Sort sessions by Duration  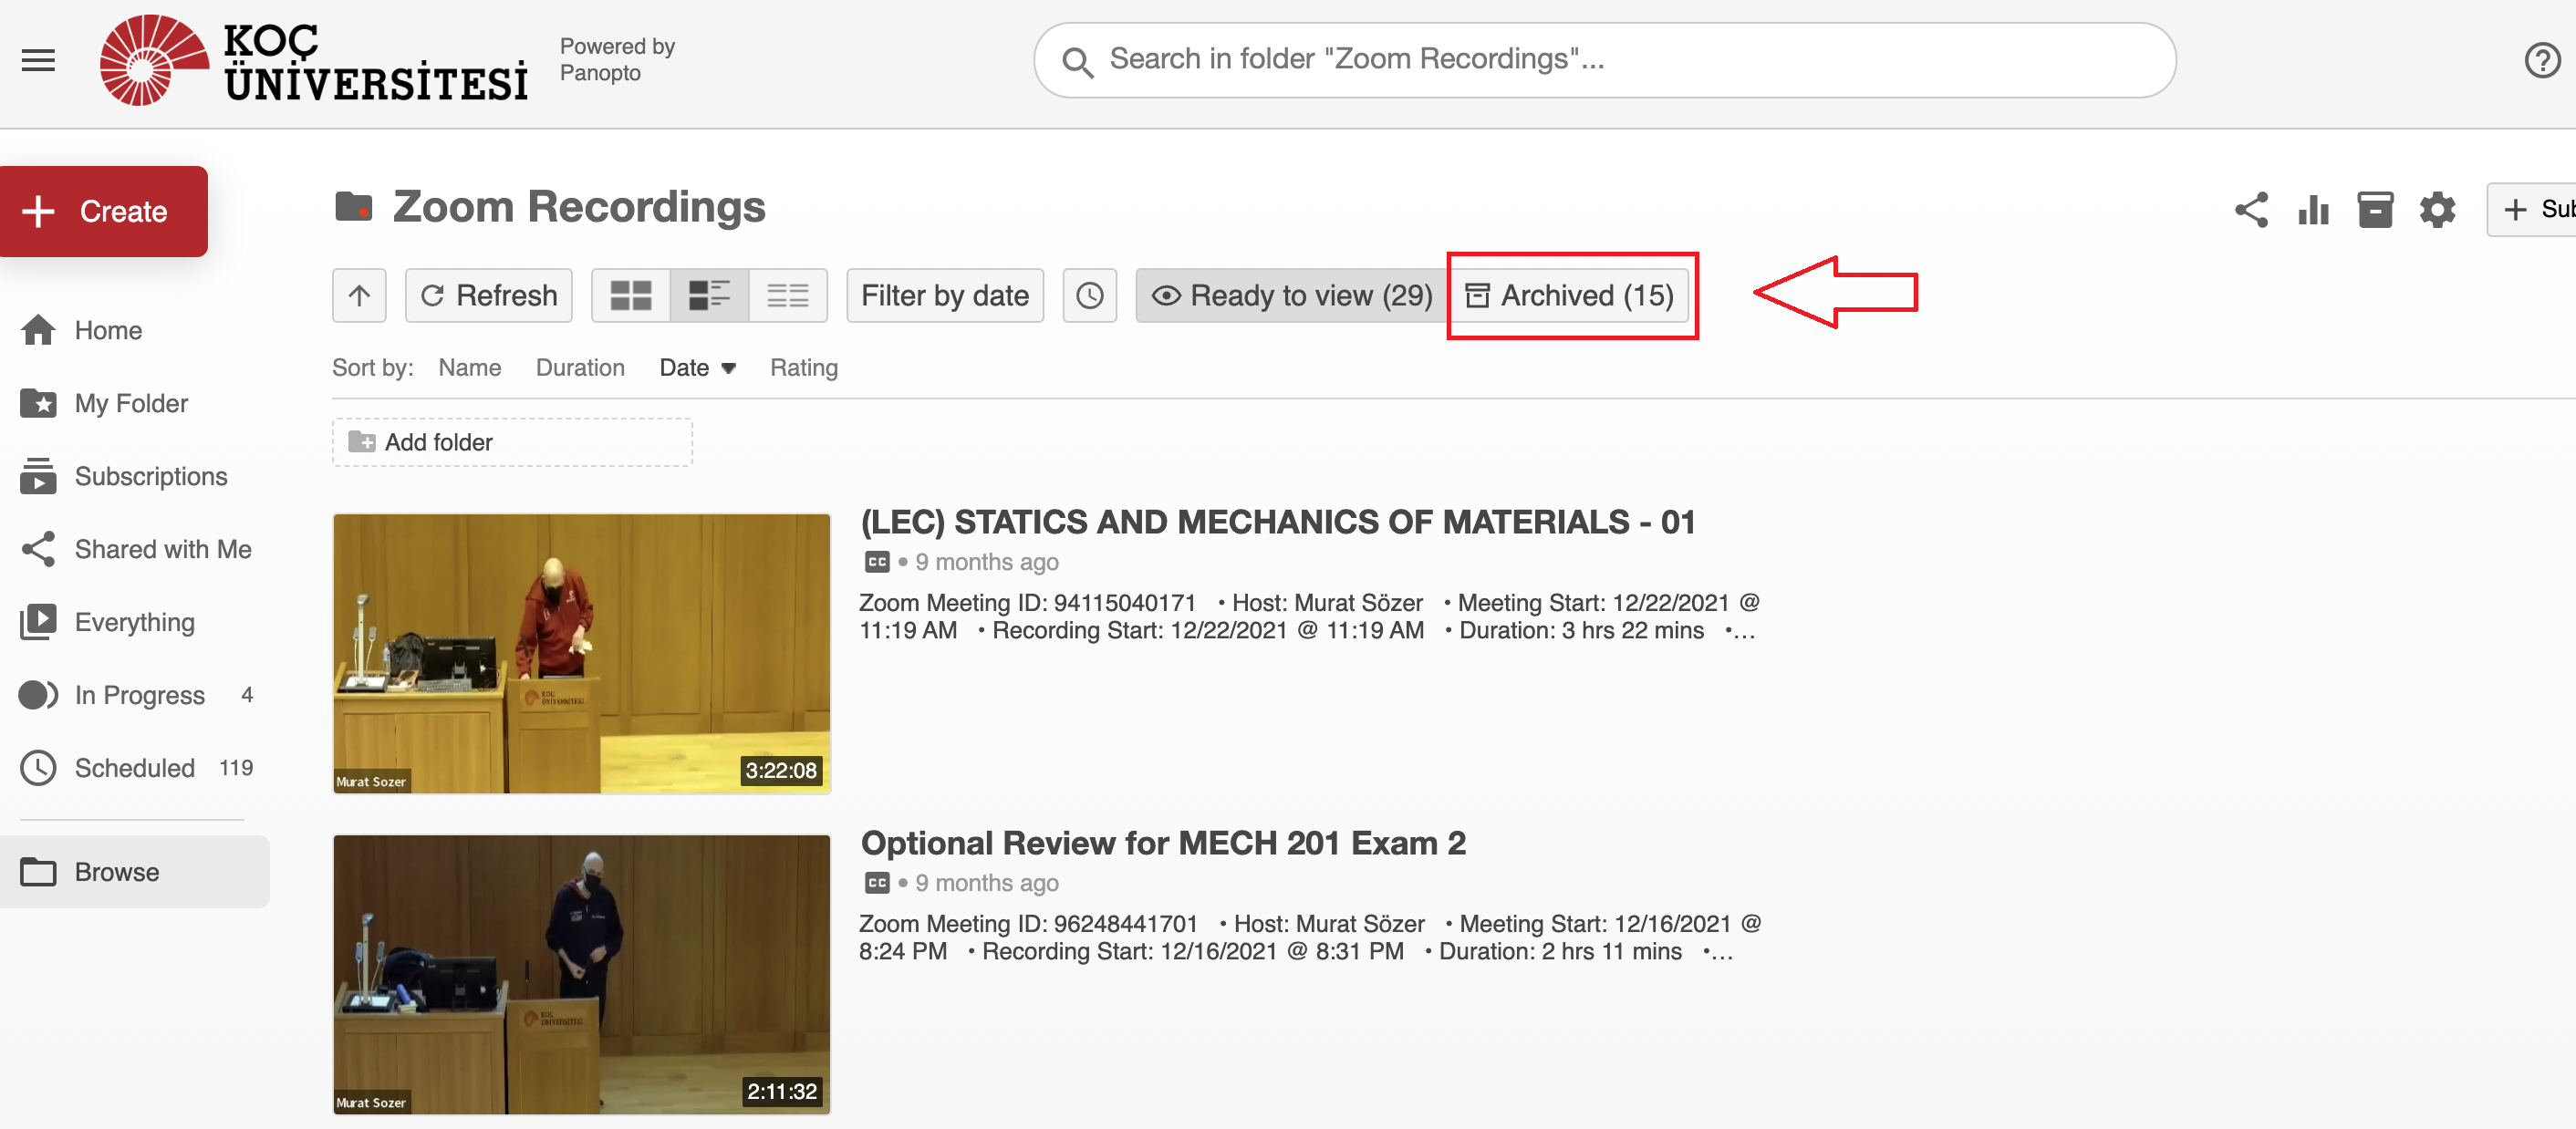(x=580, y=368)
